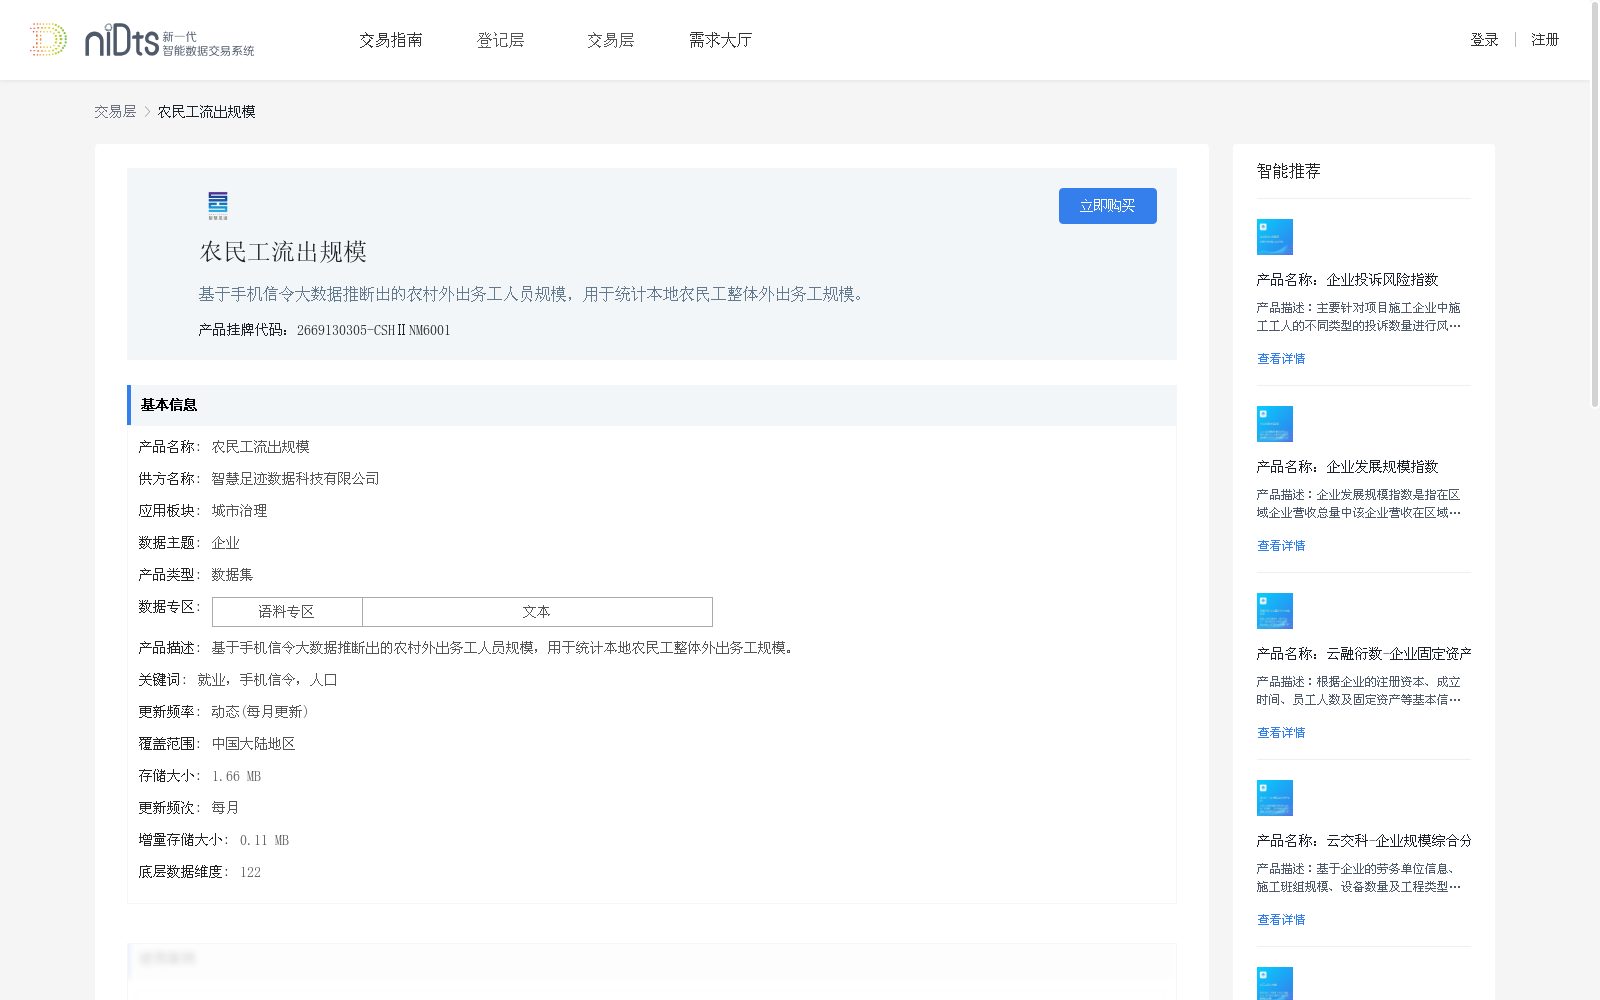Click product name 云融衍数-企业固定资产

[x=1399, y=654]
